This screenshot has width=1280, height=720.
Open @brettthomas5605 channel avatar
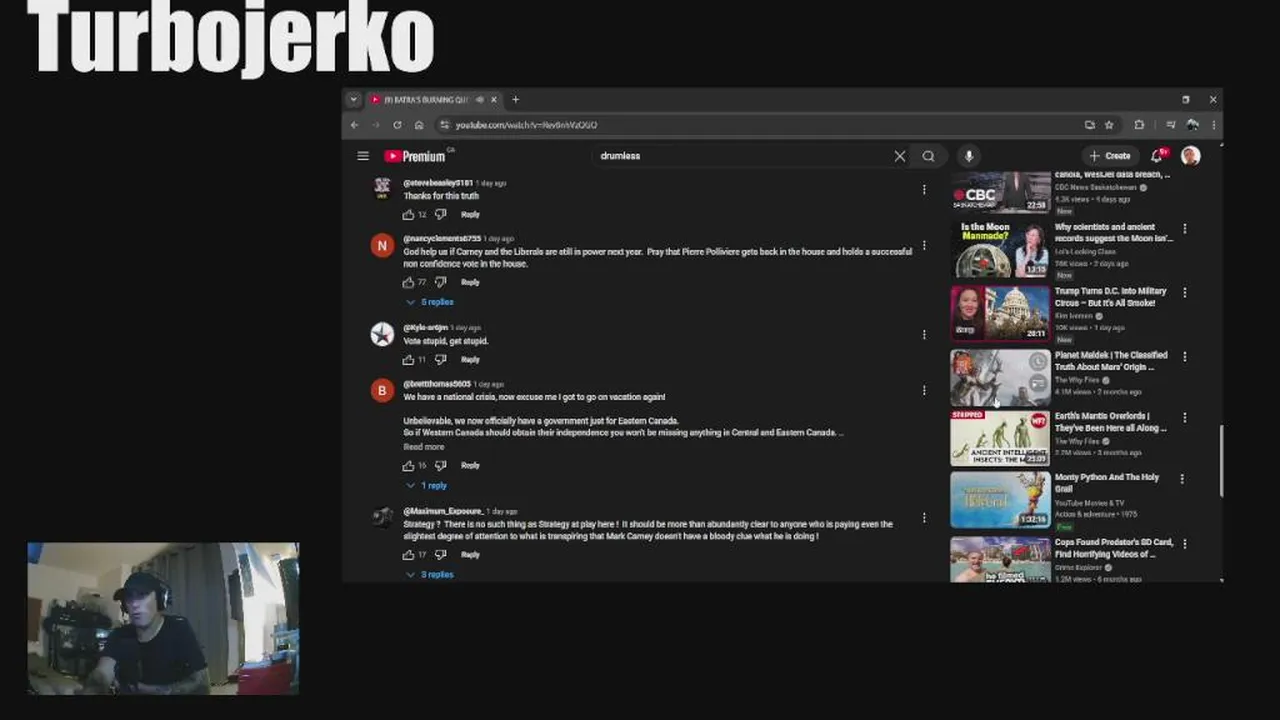point(382,391)
